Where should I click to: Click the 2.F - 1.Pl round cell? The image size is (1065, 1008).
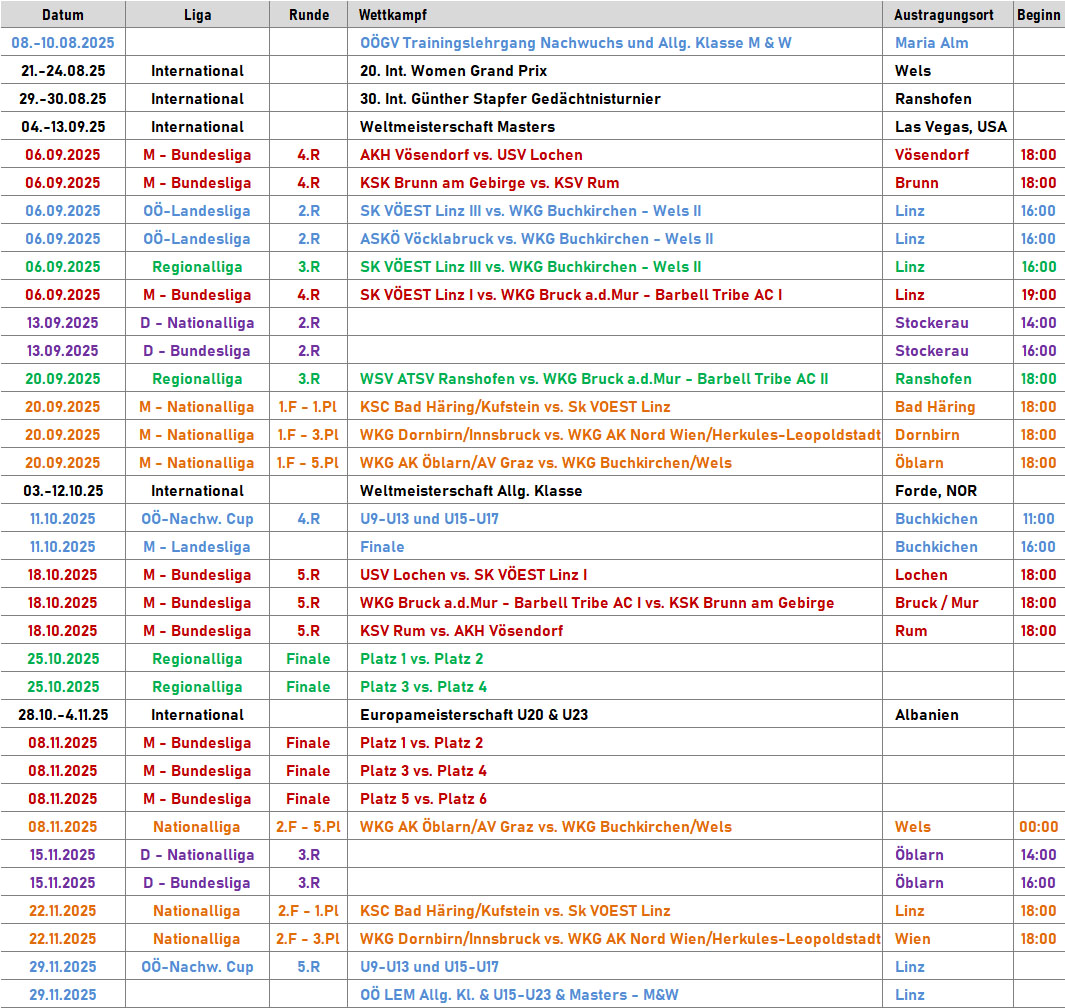tap(308, 911)
